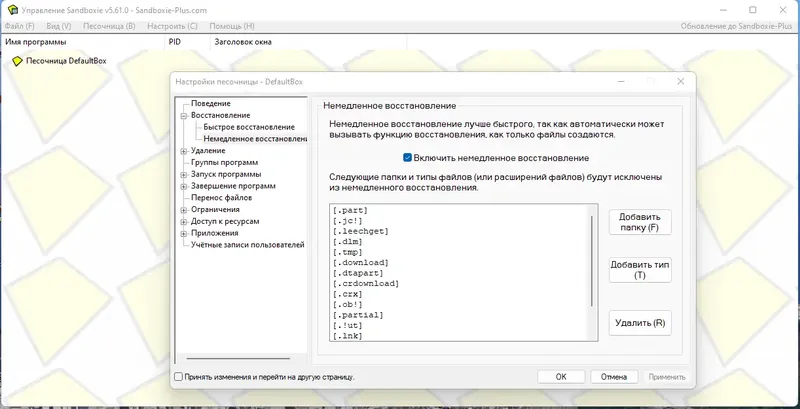The height and width of the screenshot is (409, 800).
Task: Select [.part] in exclusion list
Action: 350,210
